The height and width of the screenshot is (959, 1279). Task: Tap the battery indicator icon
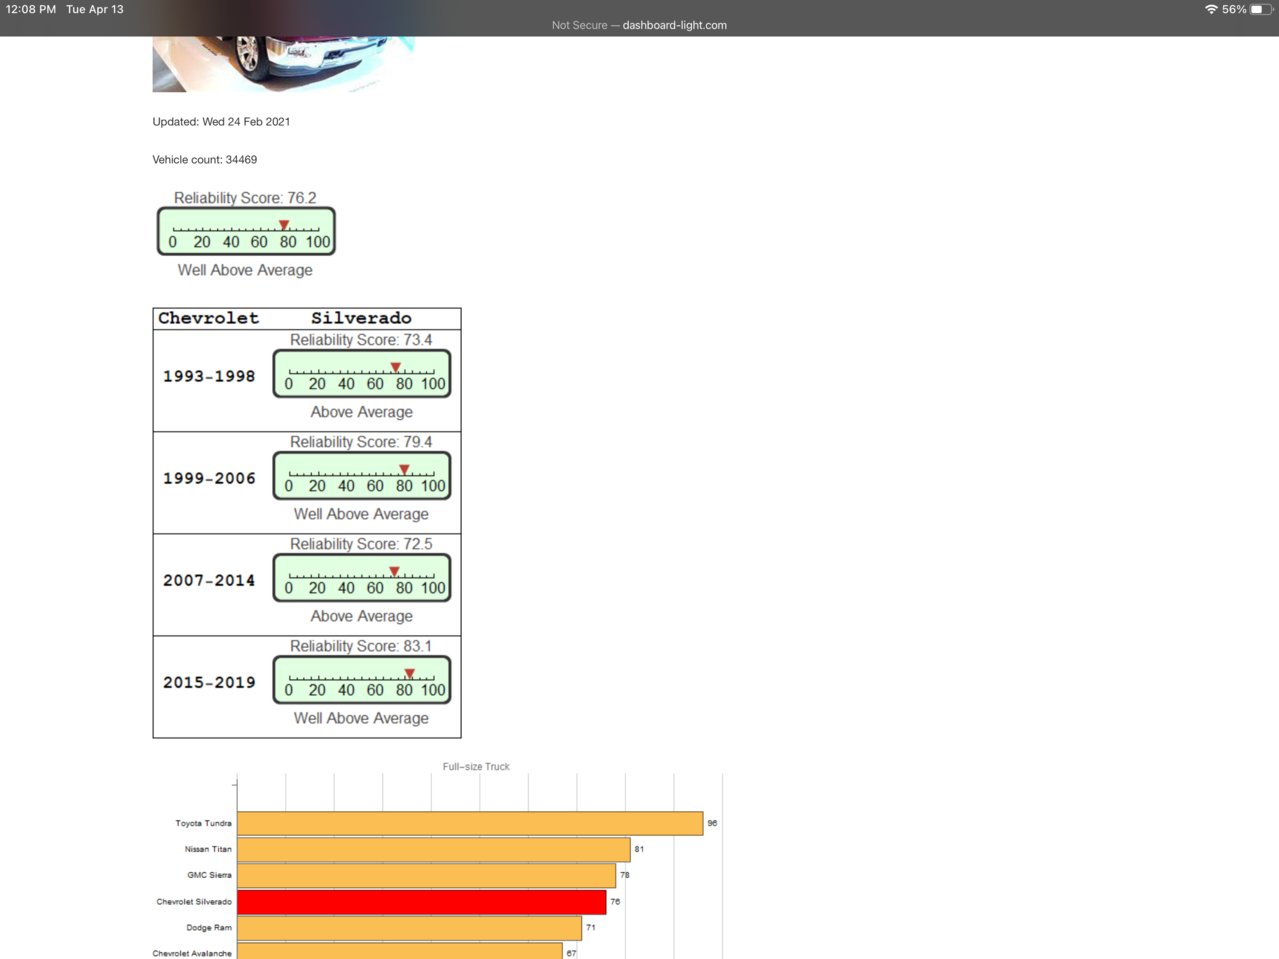point(1262,9)
